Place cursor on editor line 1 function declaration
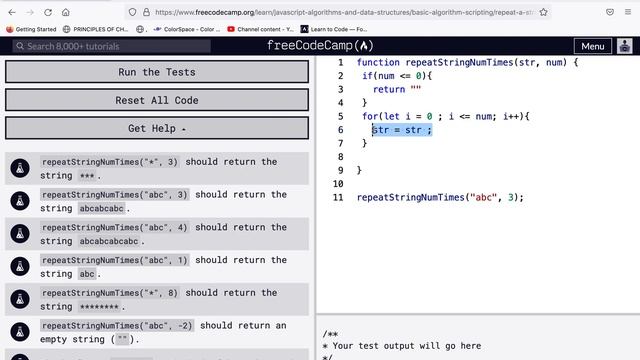The height and width of the screenshot is (360, 640). [x=467, y=62]
